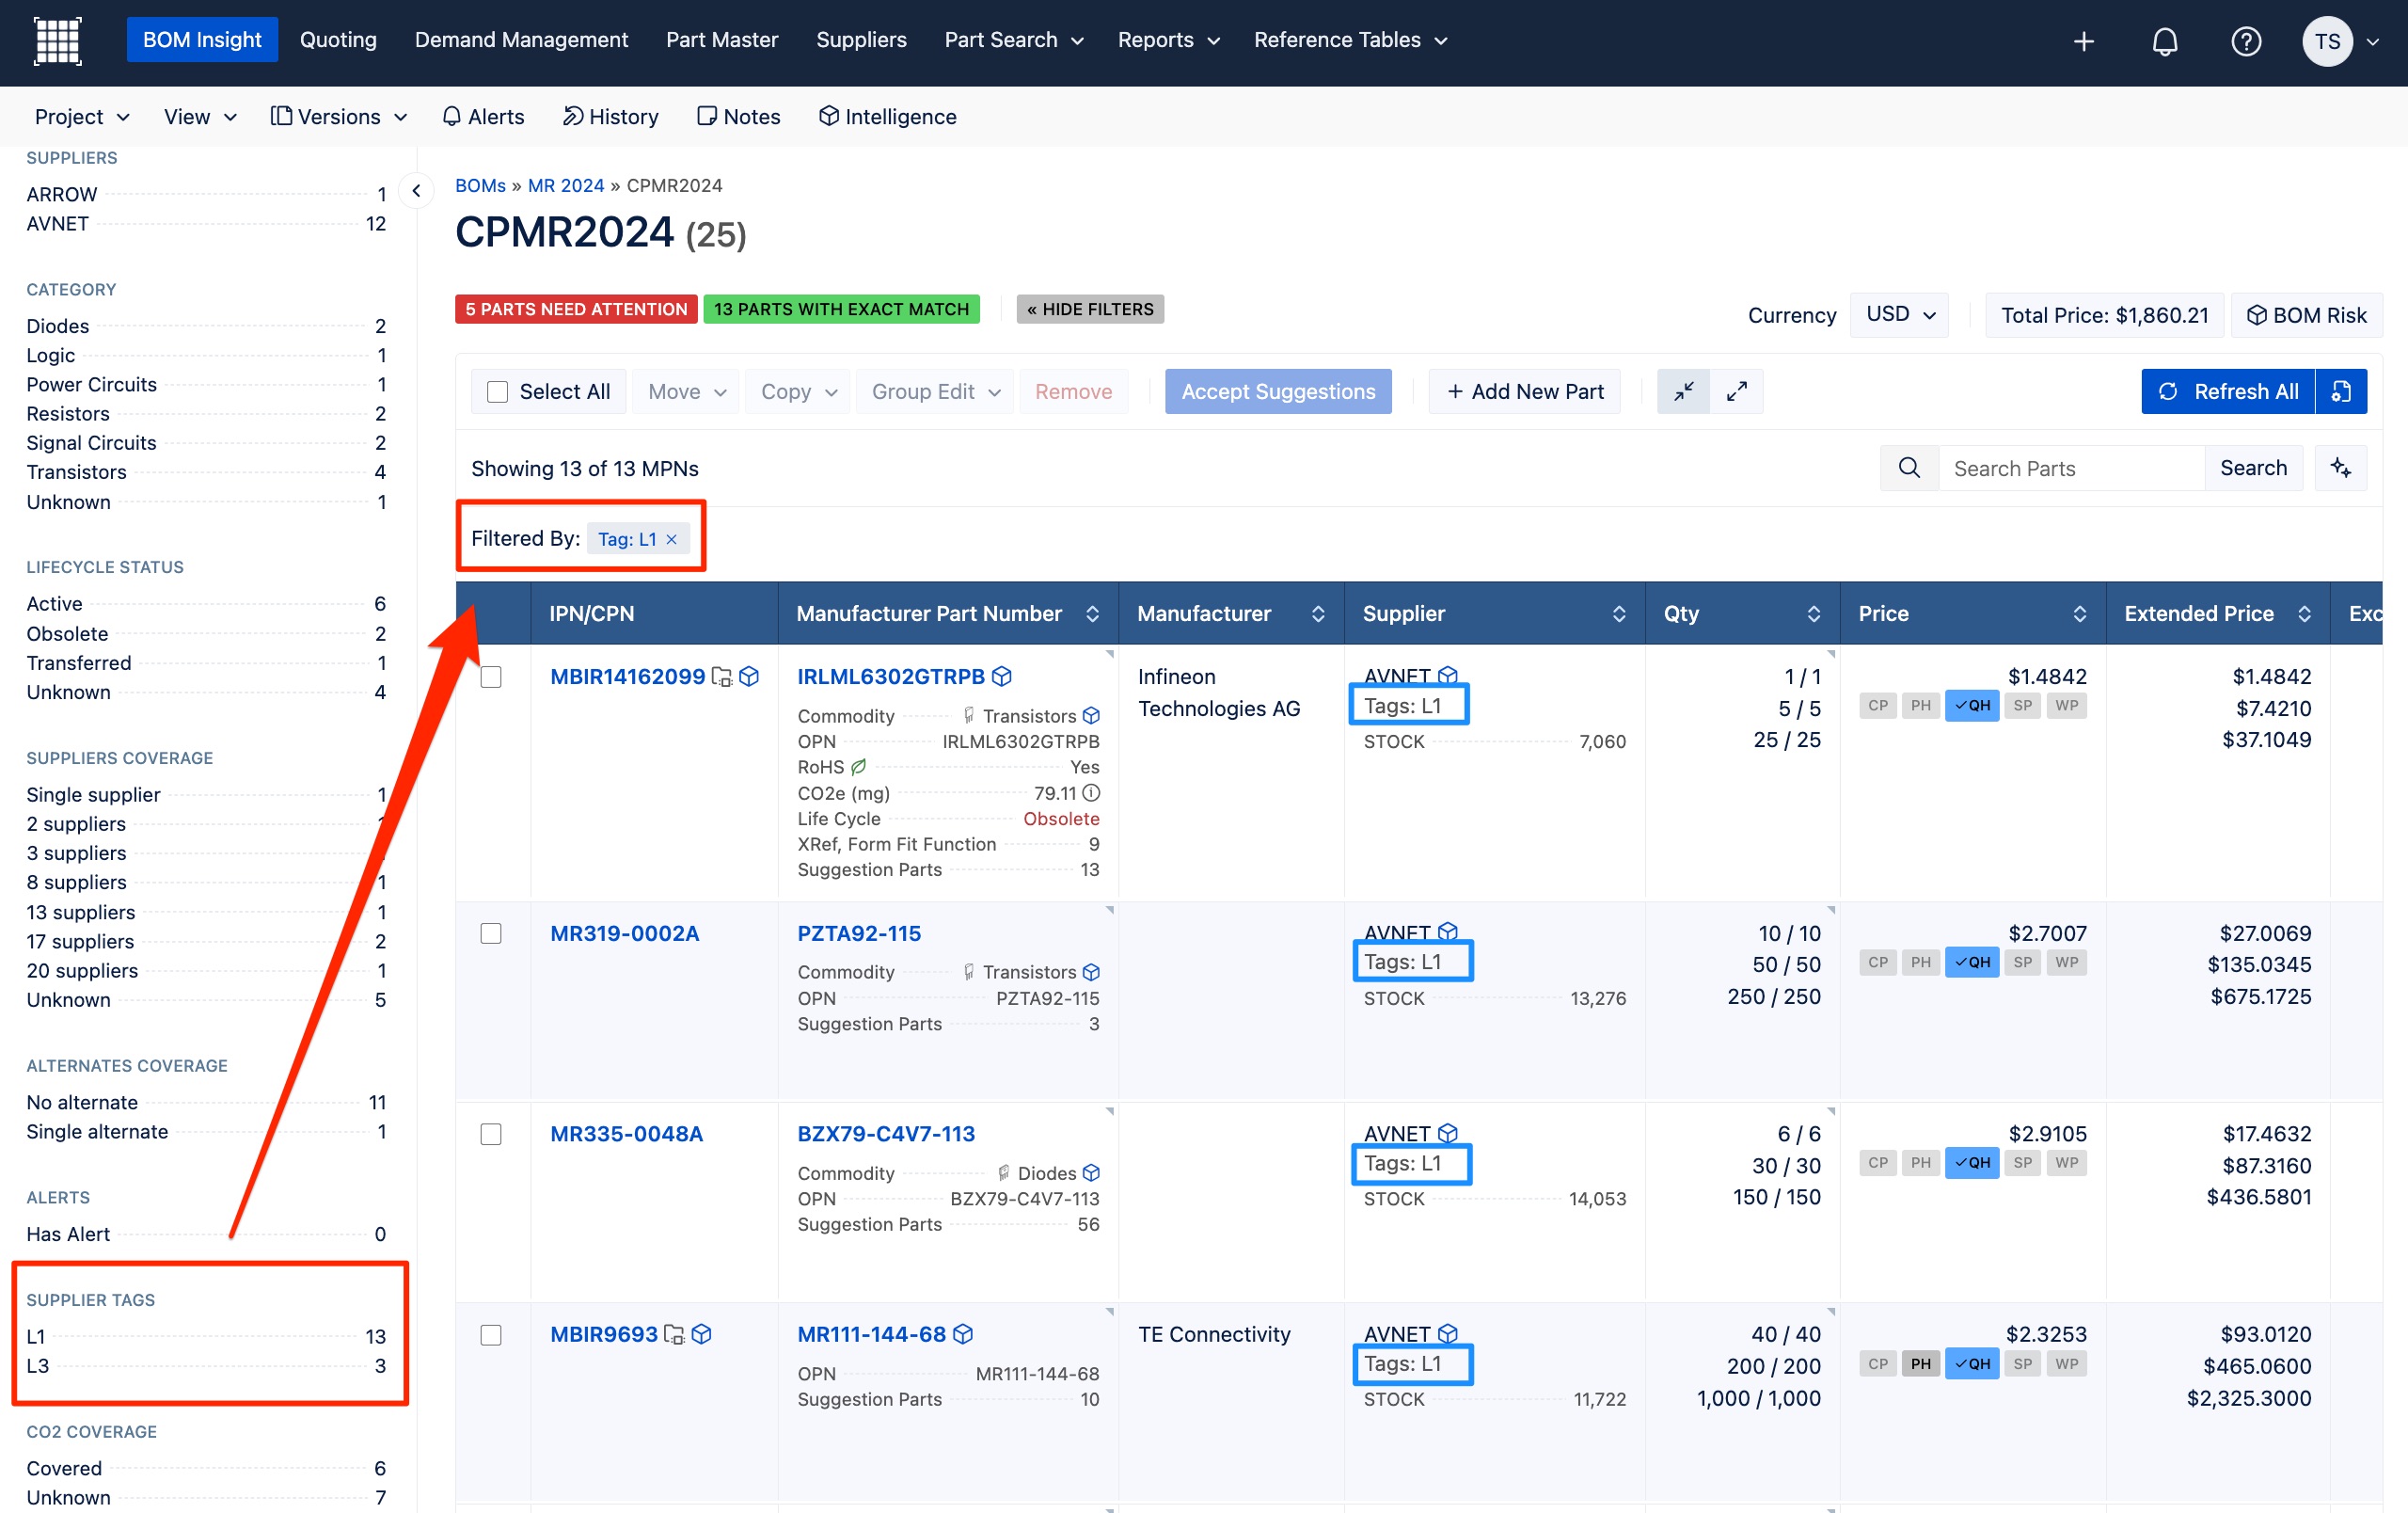Open the Quoting tab
The image size is (2408, 1513).
point(338,40)
